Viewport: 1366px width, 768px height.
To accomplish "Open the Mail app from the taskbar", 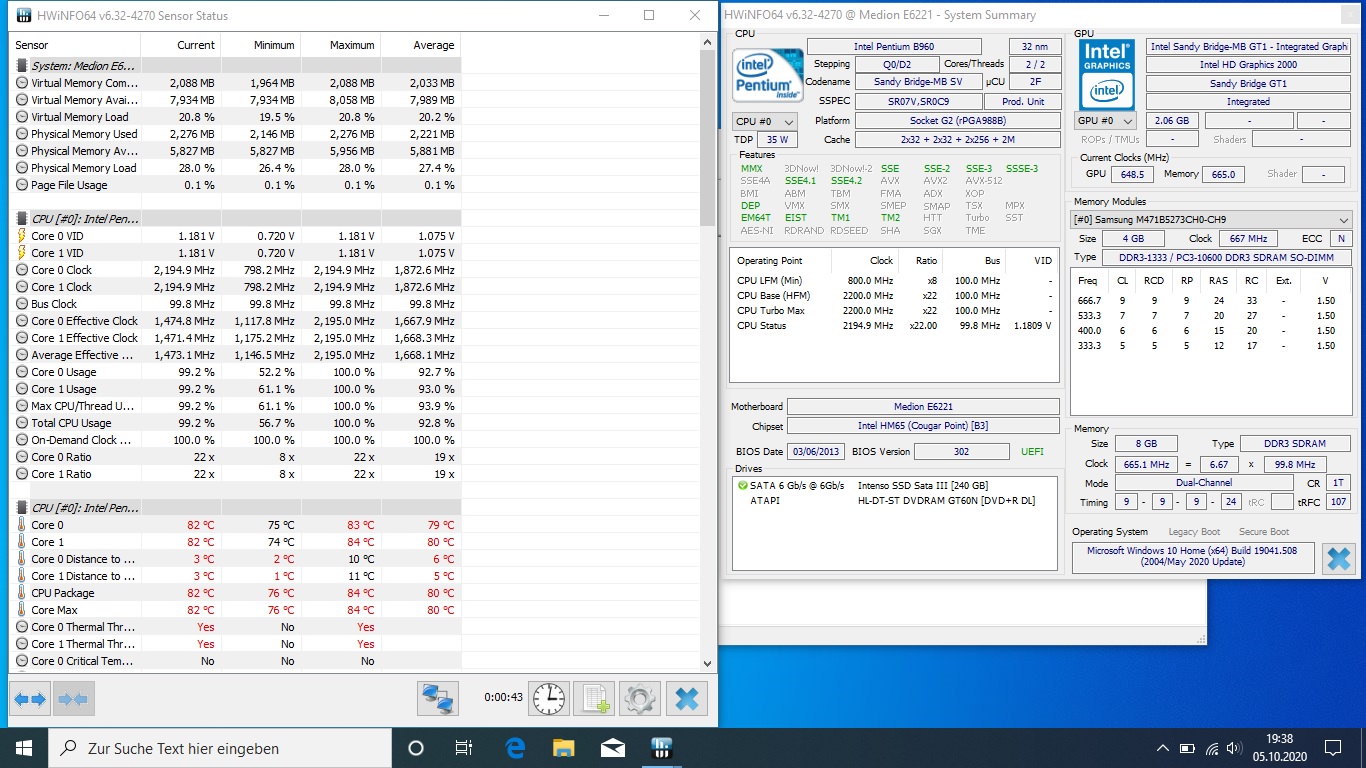I will [612, 748].
